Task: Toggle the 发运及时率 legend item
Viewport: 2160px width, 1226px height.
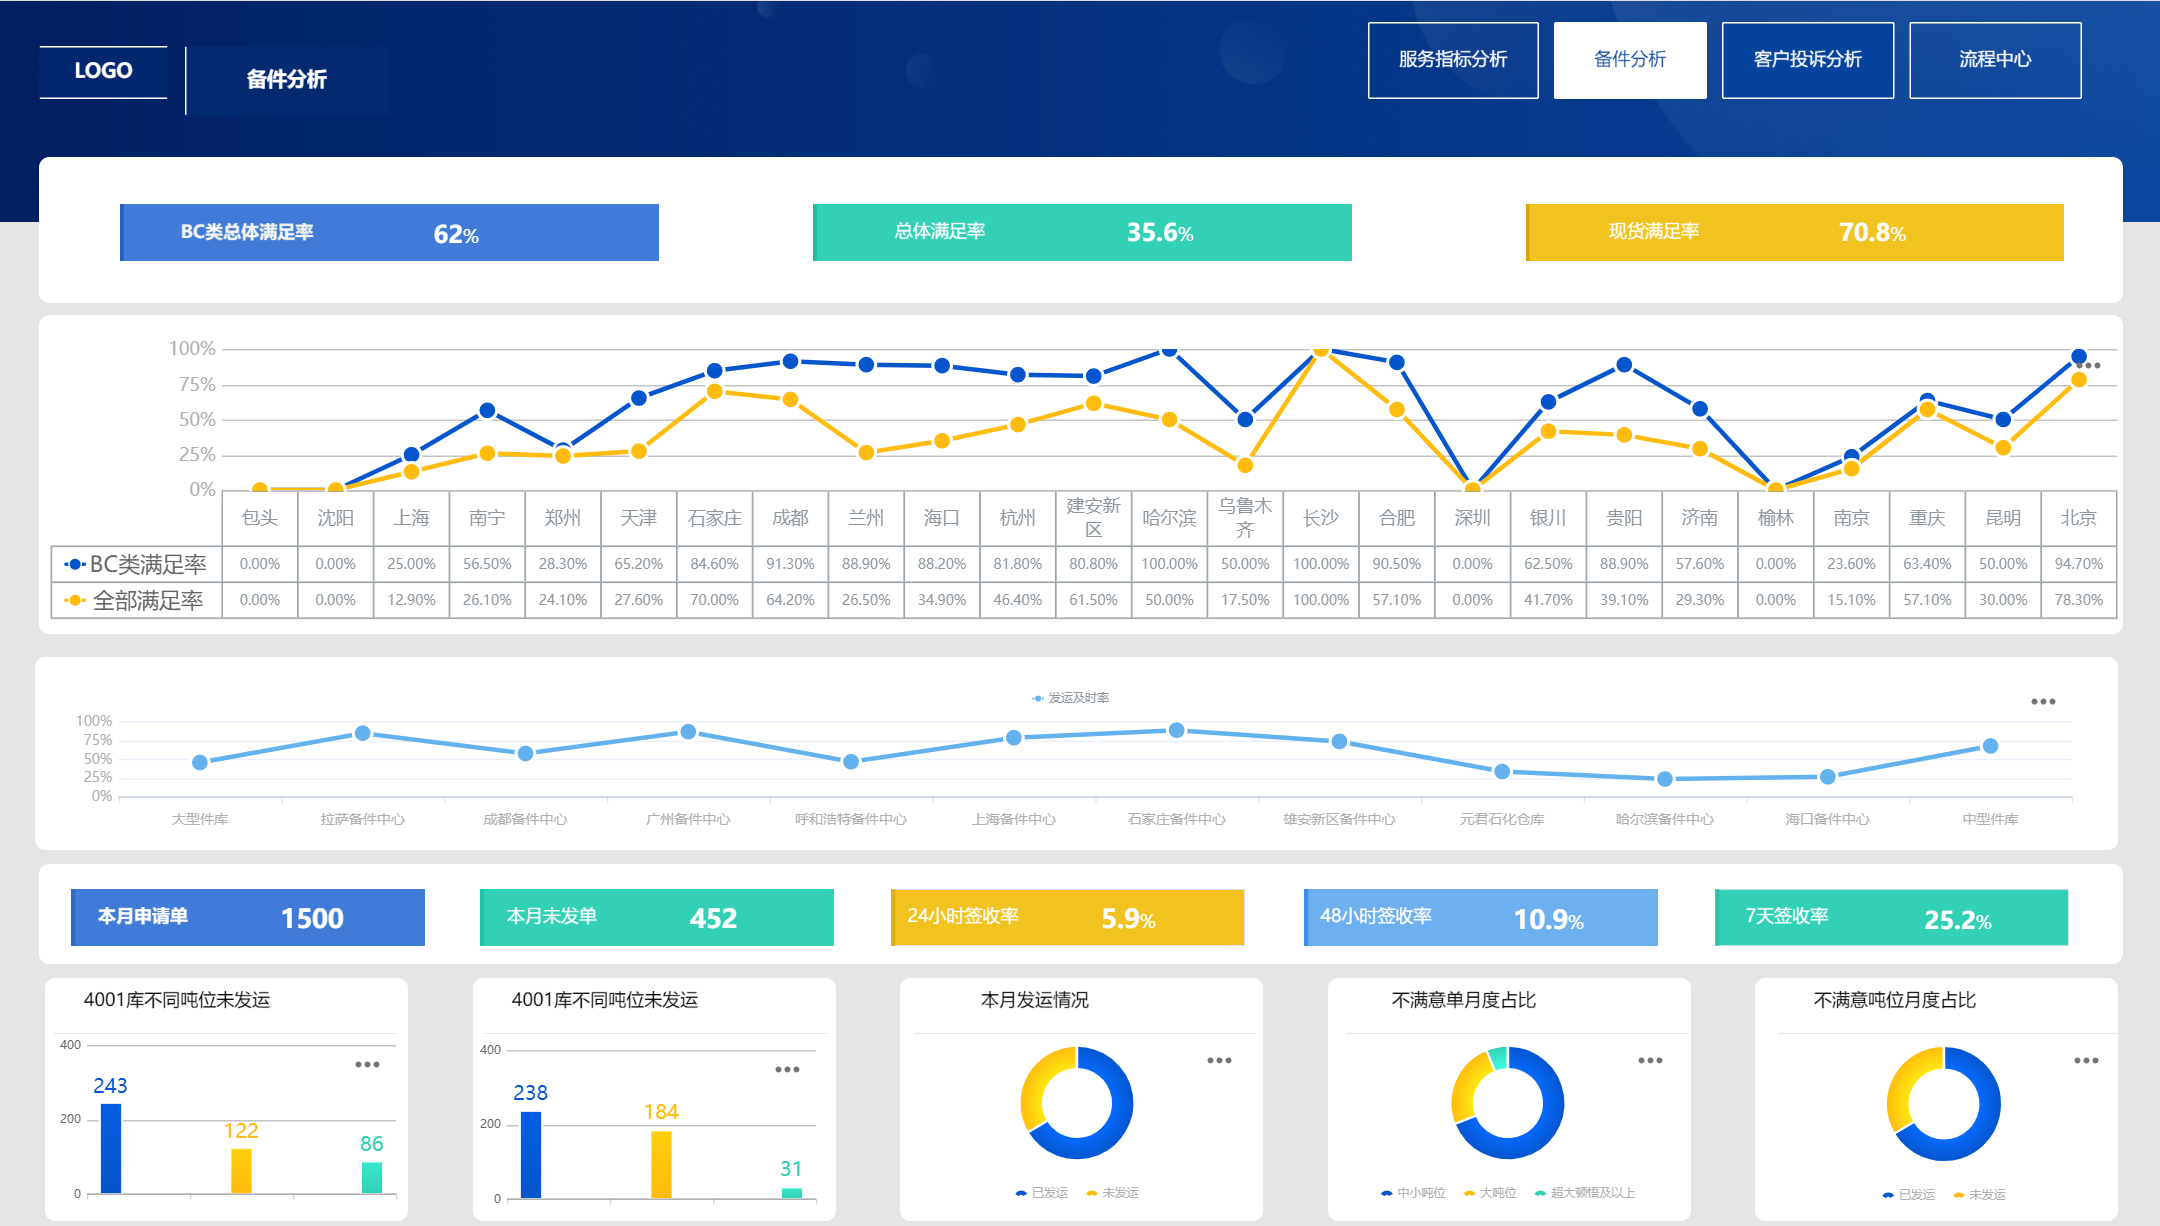Action: [1070, 698]
